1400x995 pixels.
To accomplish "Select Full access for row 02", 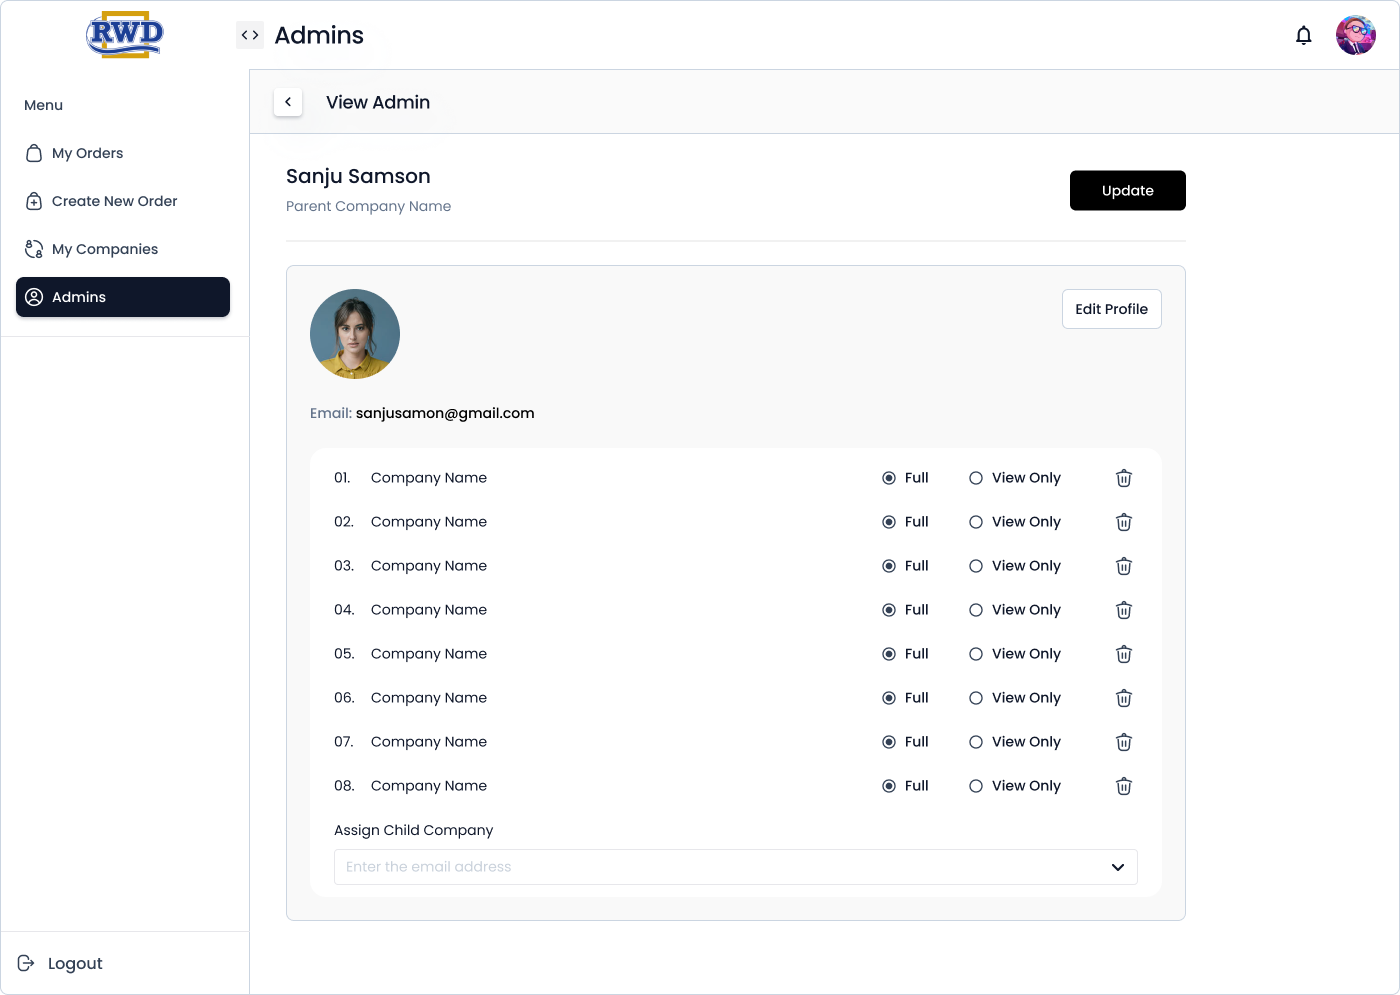I will pyautogui.click(x=889, y=522).
